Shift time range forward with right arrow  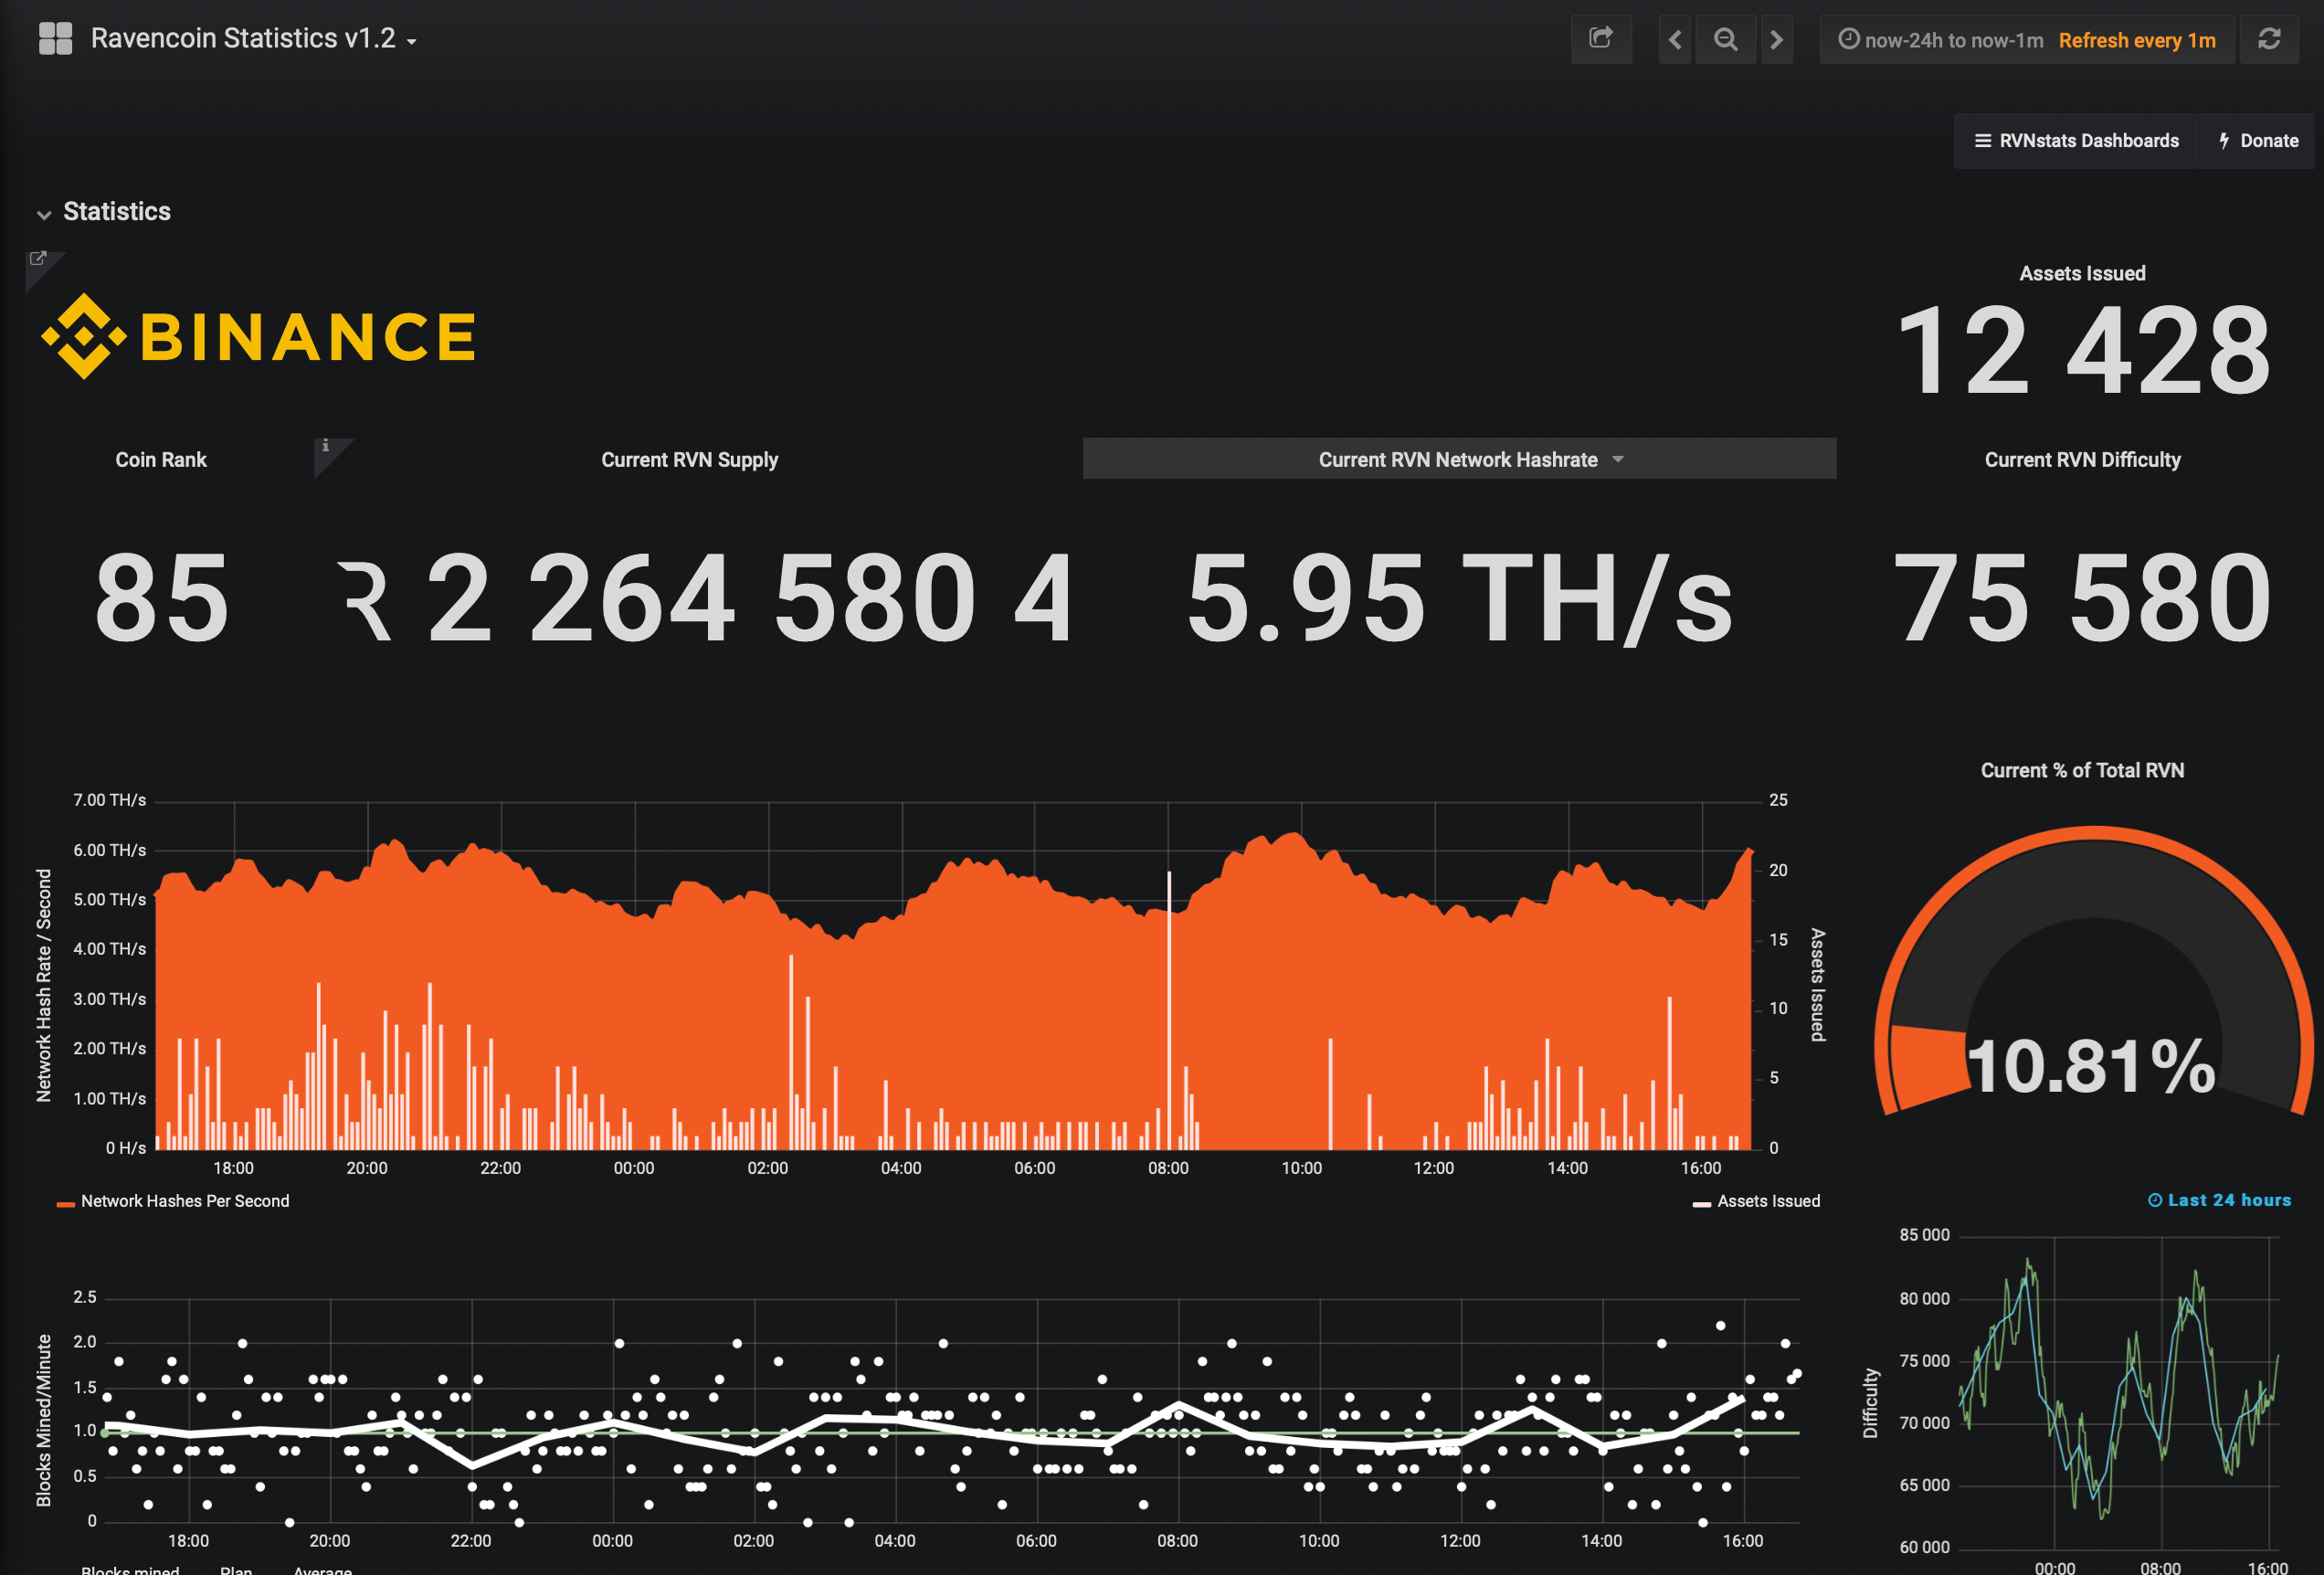(x=1776, y=39)
